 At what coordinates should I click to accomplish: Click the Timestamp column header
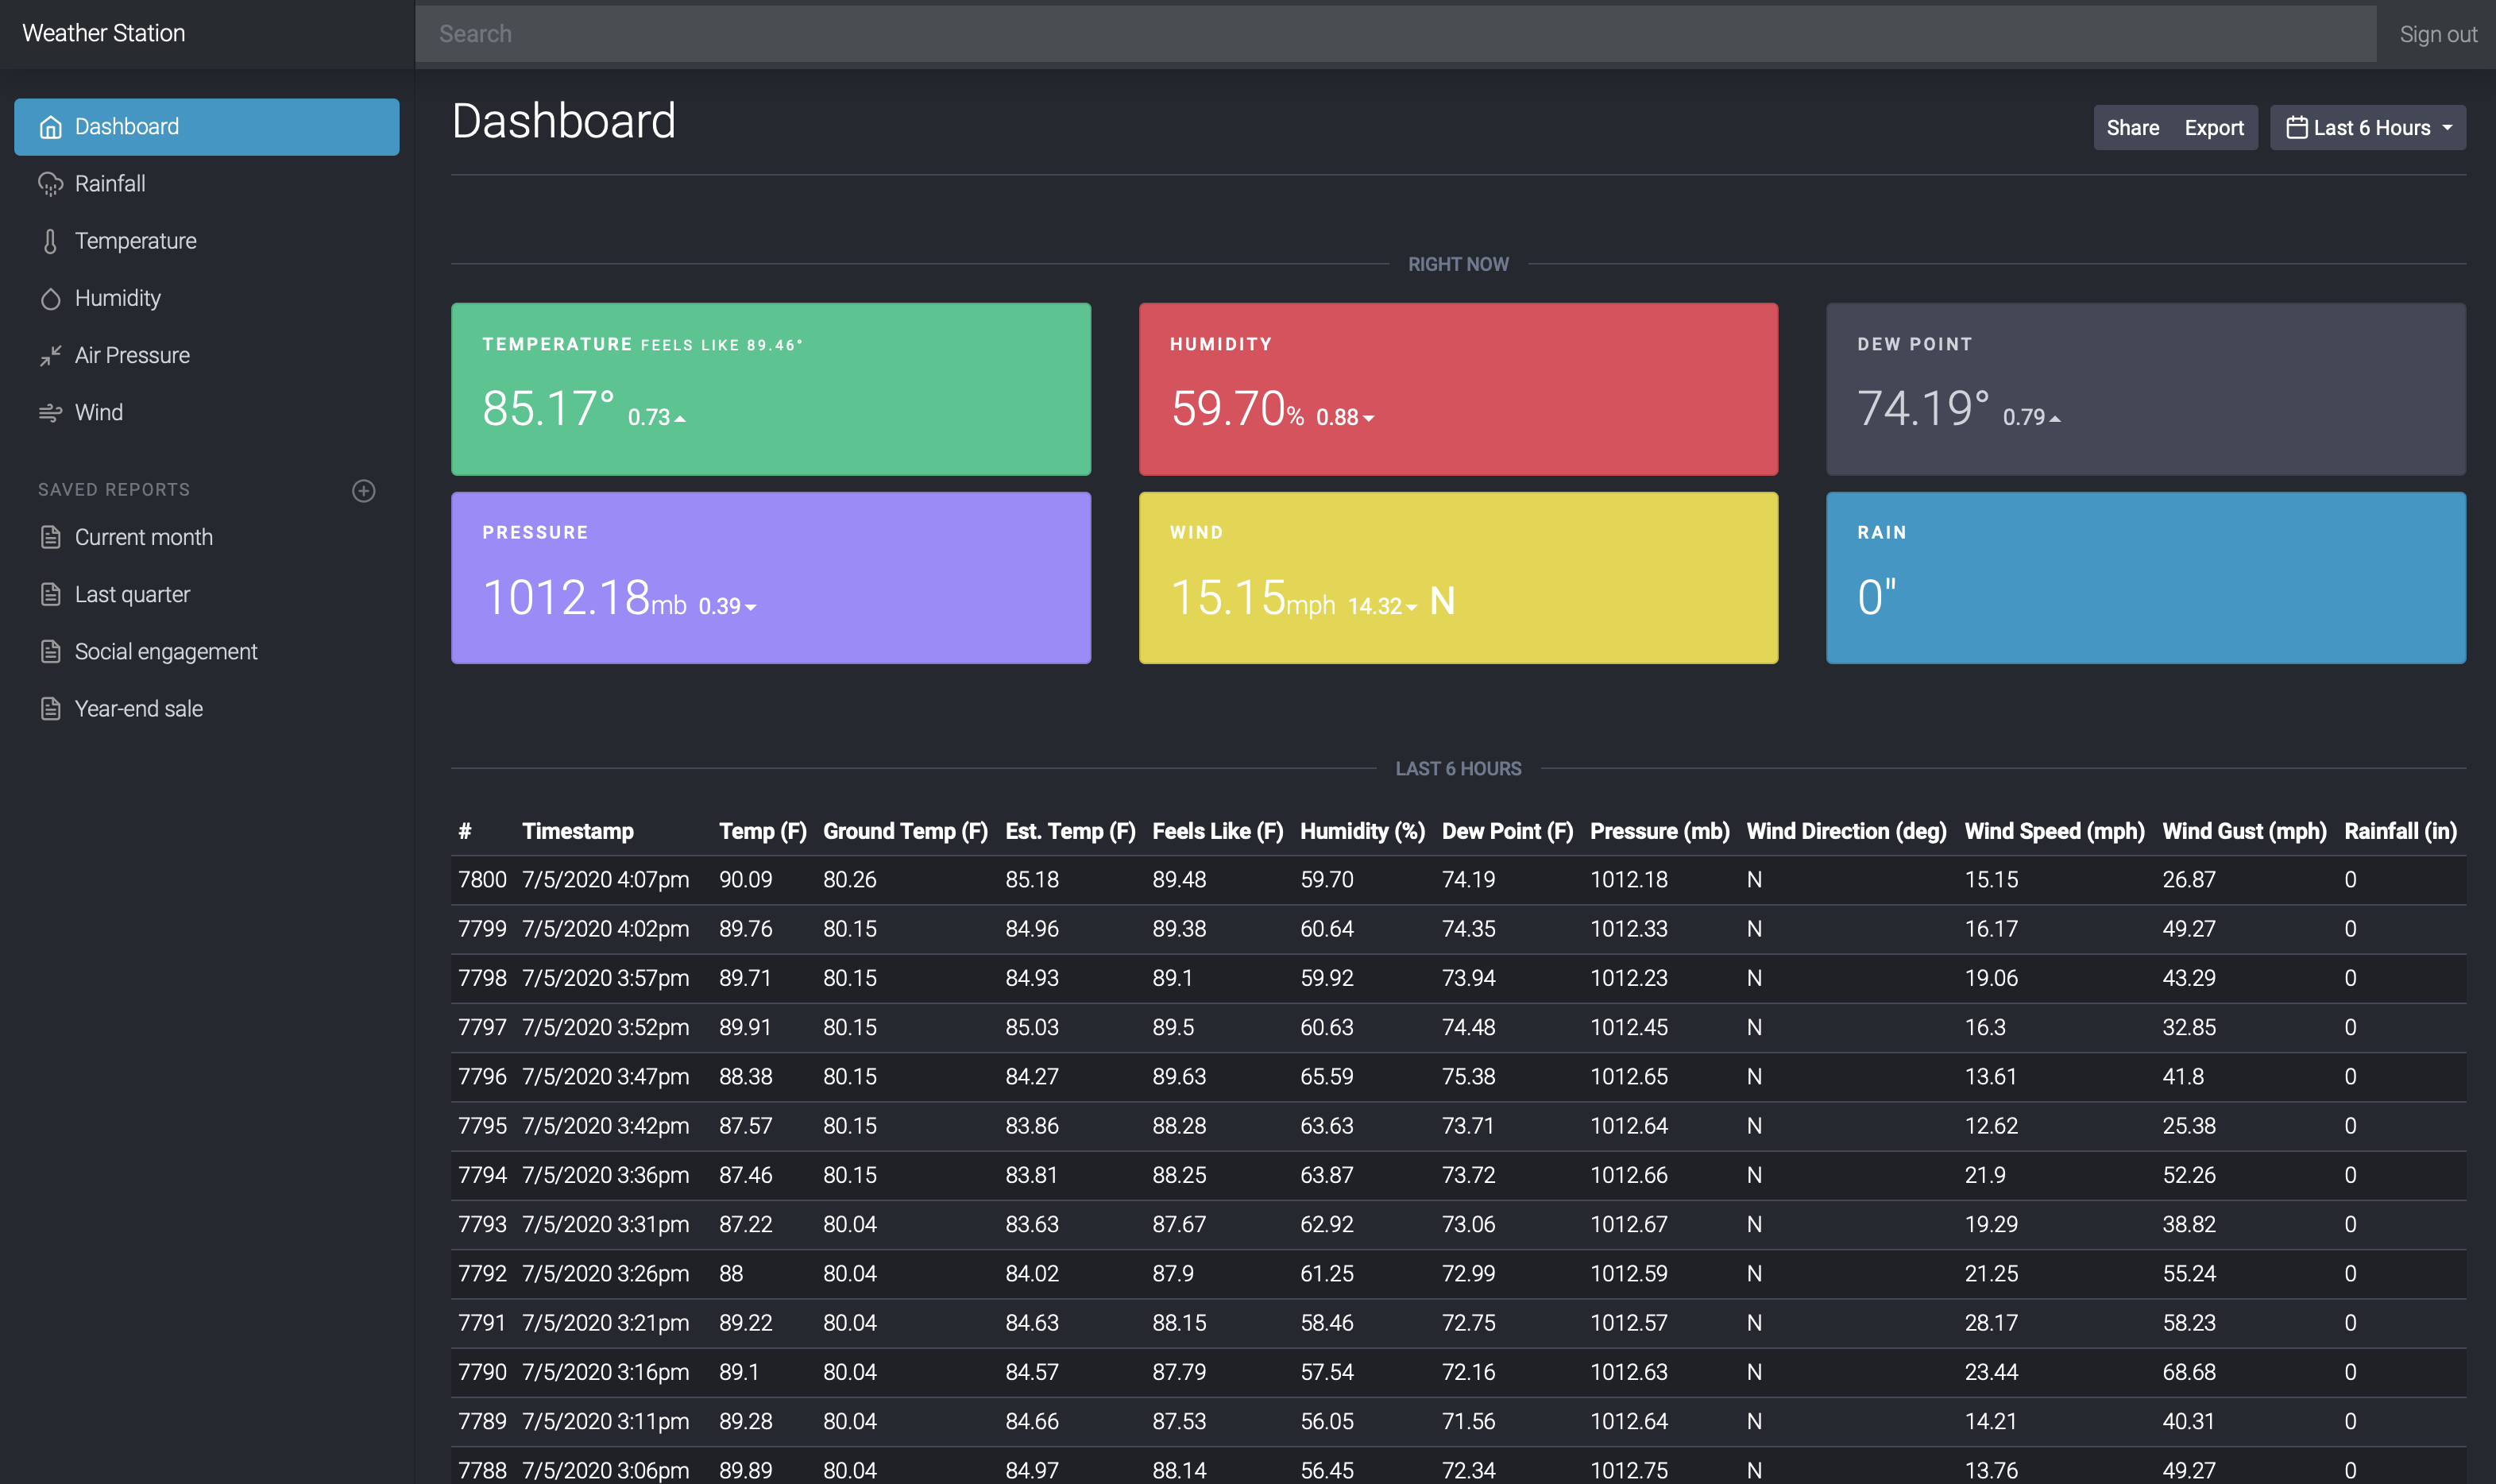tap(577, 831)
